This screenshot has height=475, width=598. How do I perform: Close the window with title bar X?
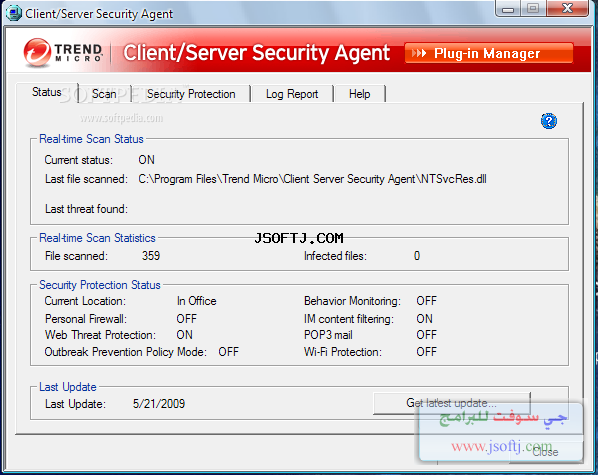point(567,8)
